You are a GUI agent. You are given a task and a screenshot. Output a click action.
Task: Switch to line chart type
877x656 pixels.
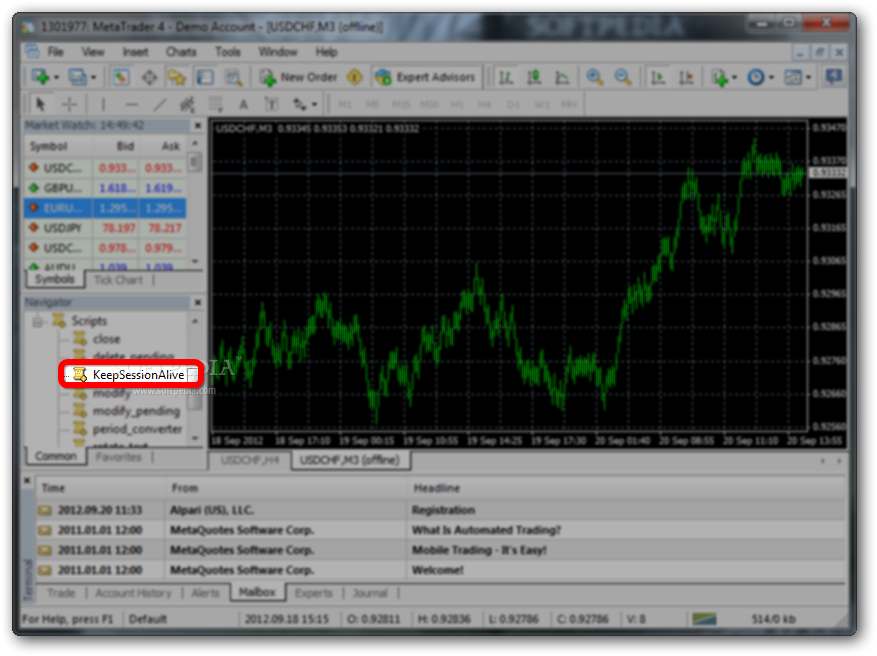[x=562, y=77]
